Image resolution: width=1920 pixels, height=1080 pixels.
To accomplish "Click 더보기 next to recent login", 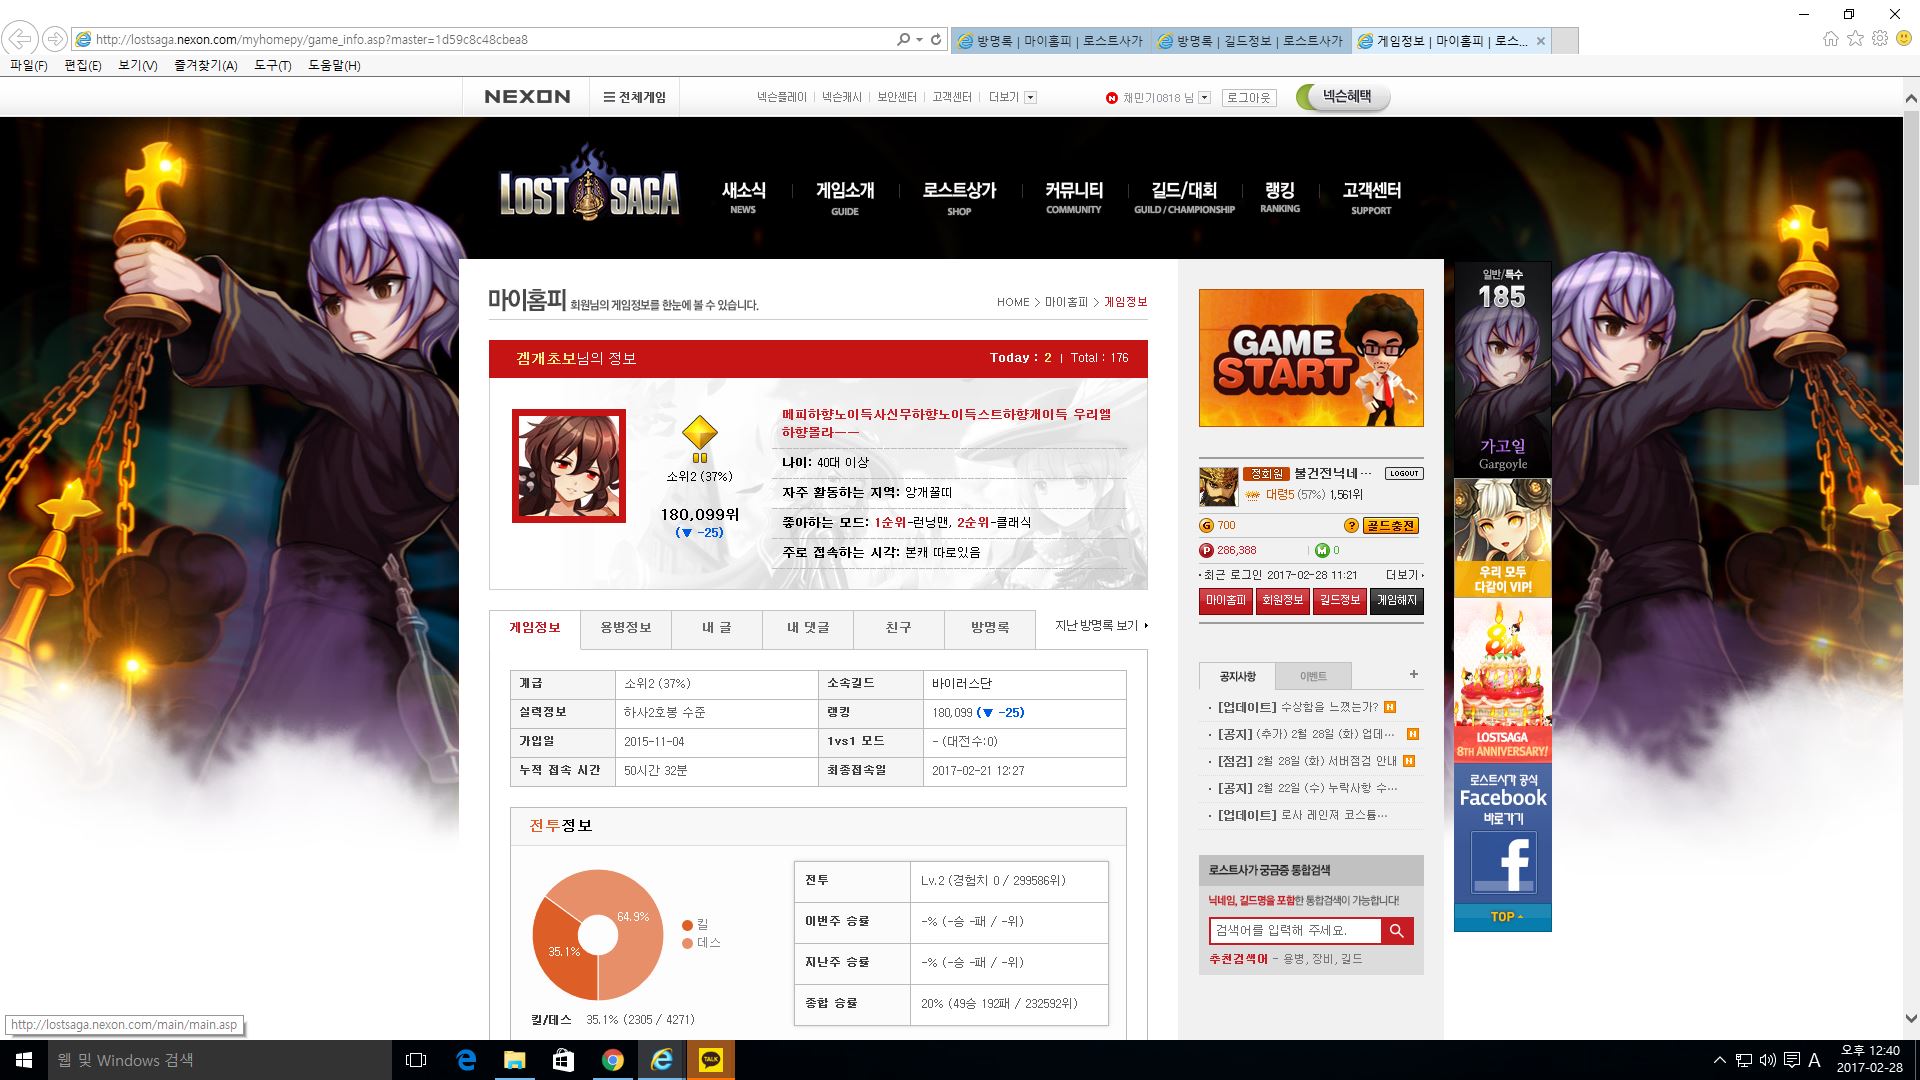I will click(x=1404, y=575).
